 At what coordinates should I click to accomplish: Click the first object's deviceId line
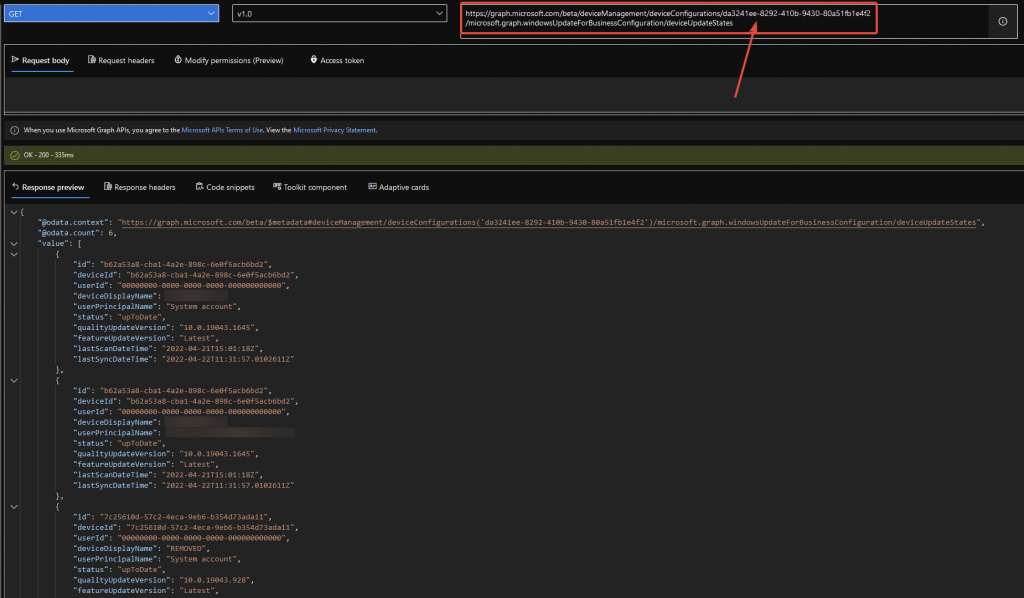[185, 275]
